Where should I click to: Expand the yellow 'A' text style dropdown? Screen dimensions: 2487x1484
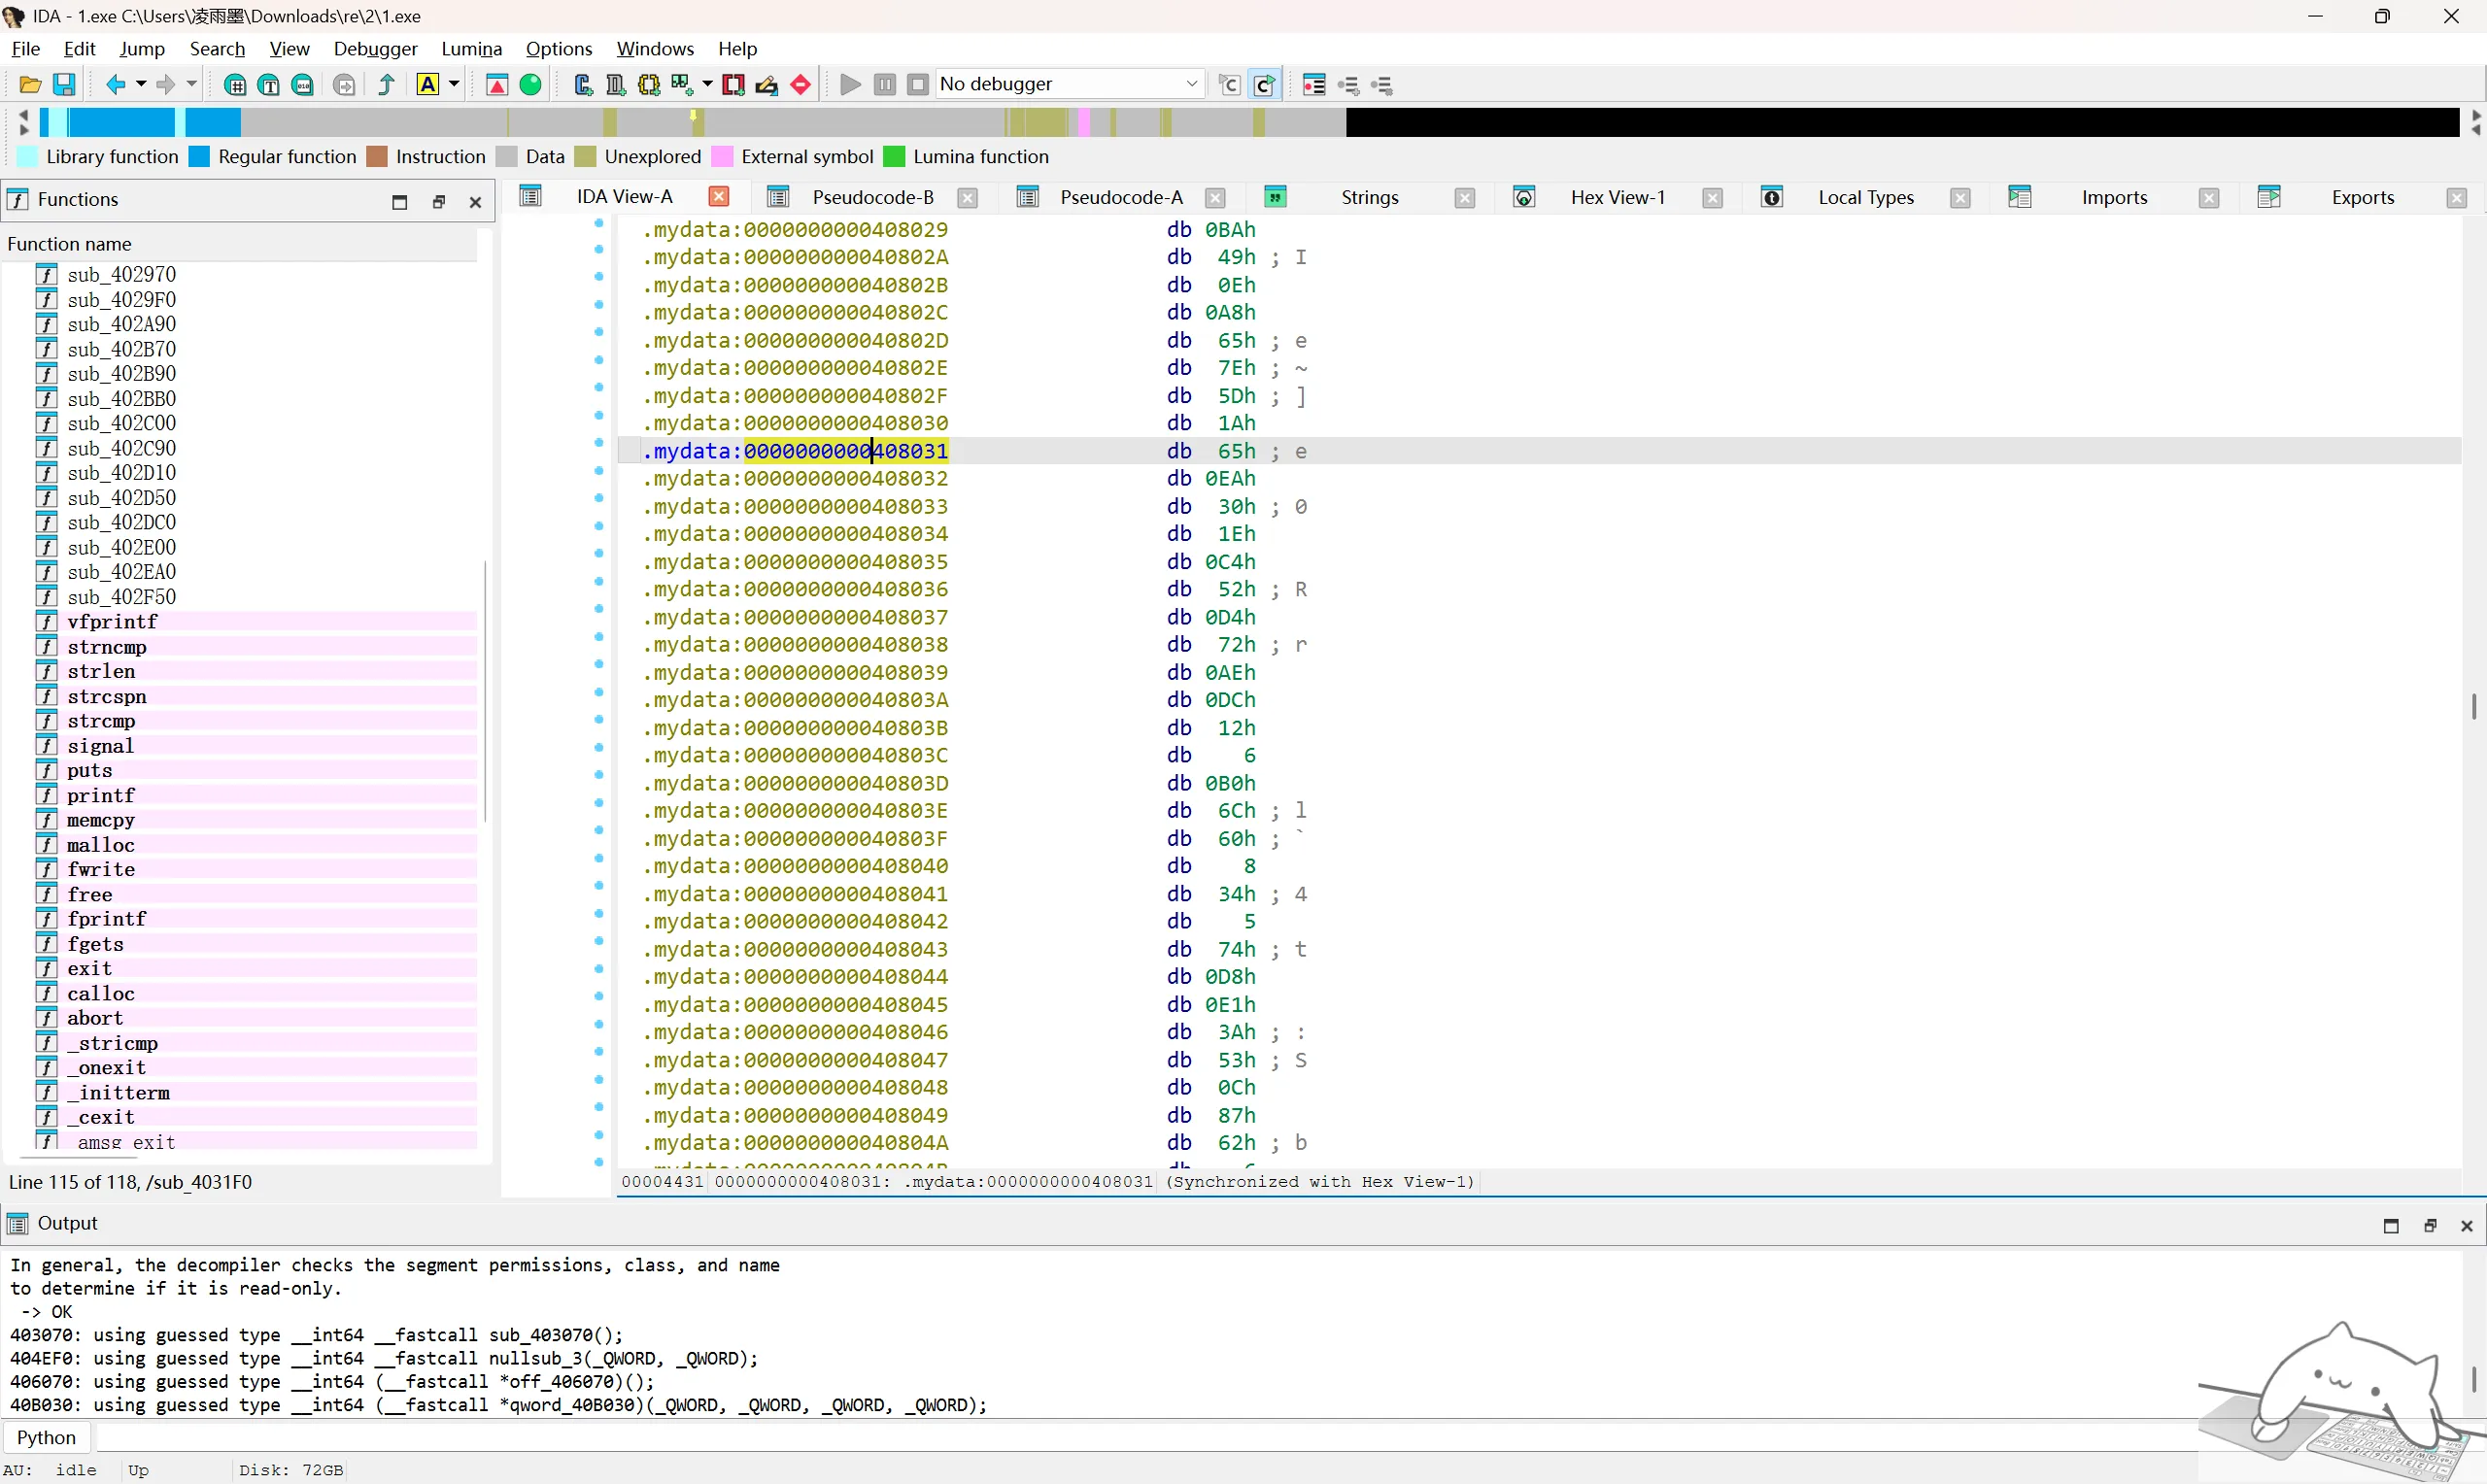click(454, 85)
